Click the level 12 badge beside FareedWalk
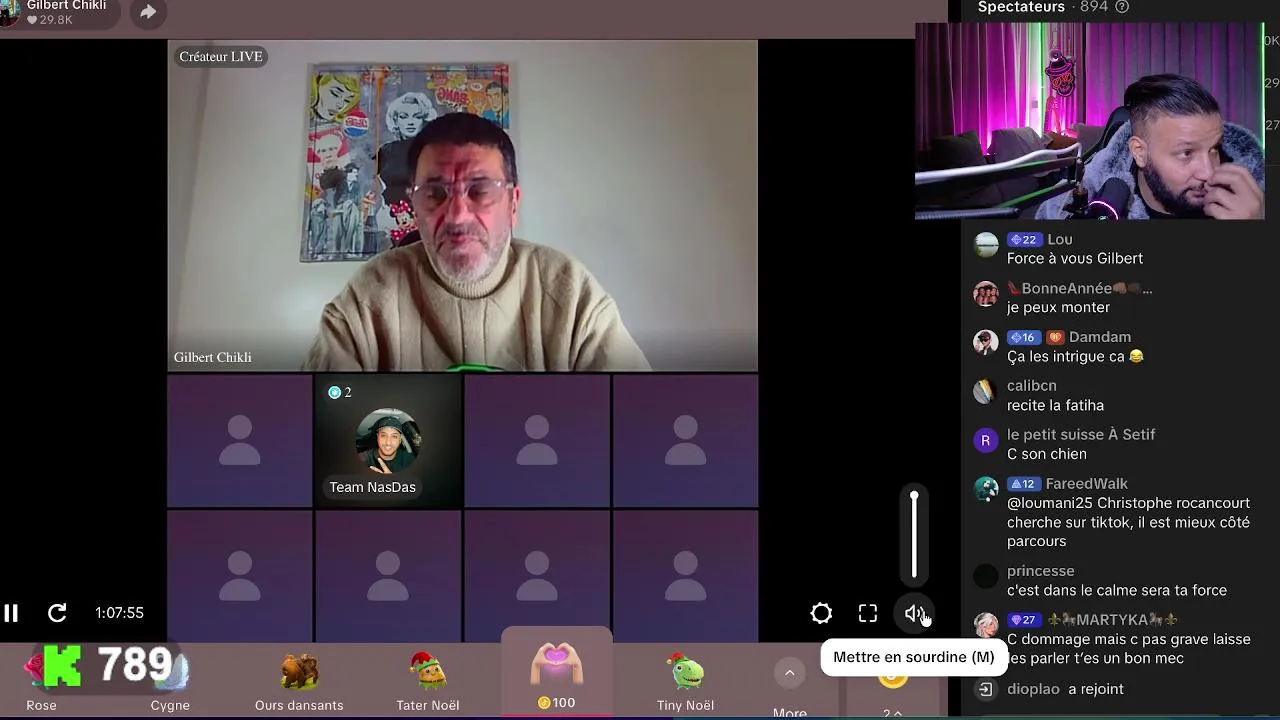Viewport: 1280px width, 720px height. click(x=1024, y=484)
